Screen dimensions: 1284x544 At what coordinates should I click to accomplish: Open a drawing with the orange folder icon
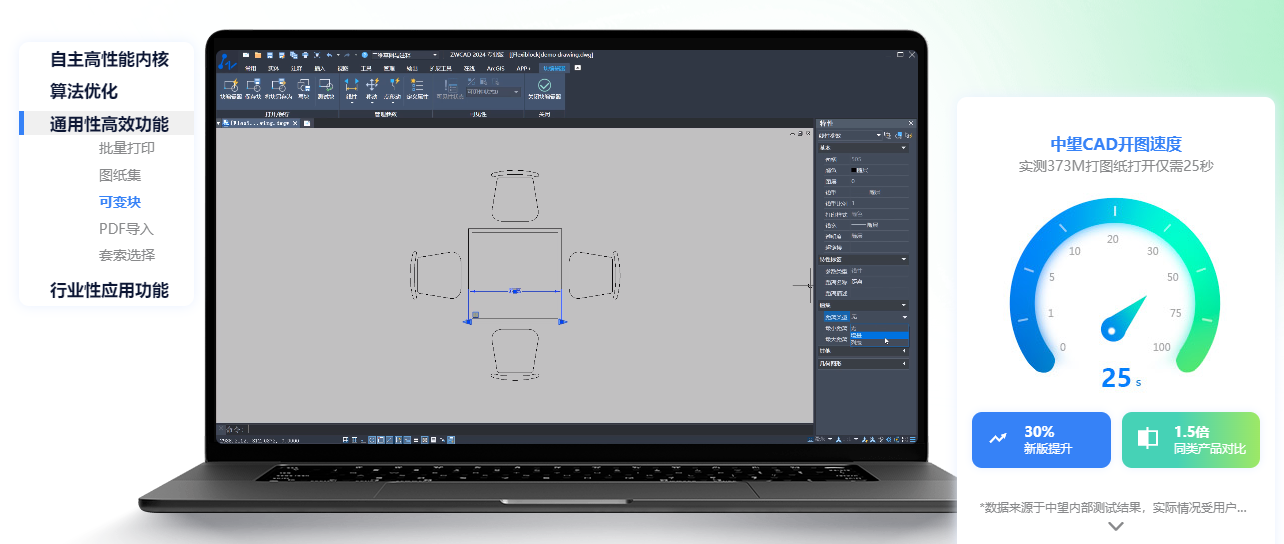258,55
